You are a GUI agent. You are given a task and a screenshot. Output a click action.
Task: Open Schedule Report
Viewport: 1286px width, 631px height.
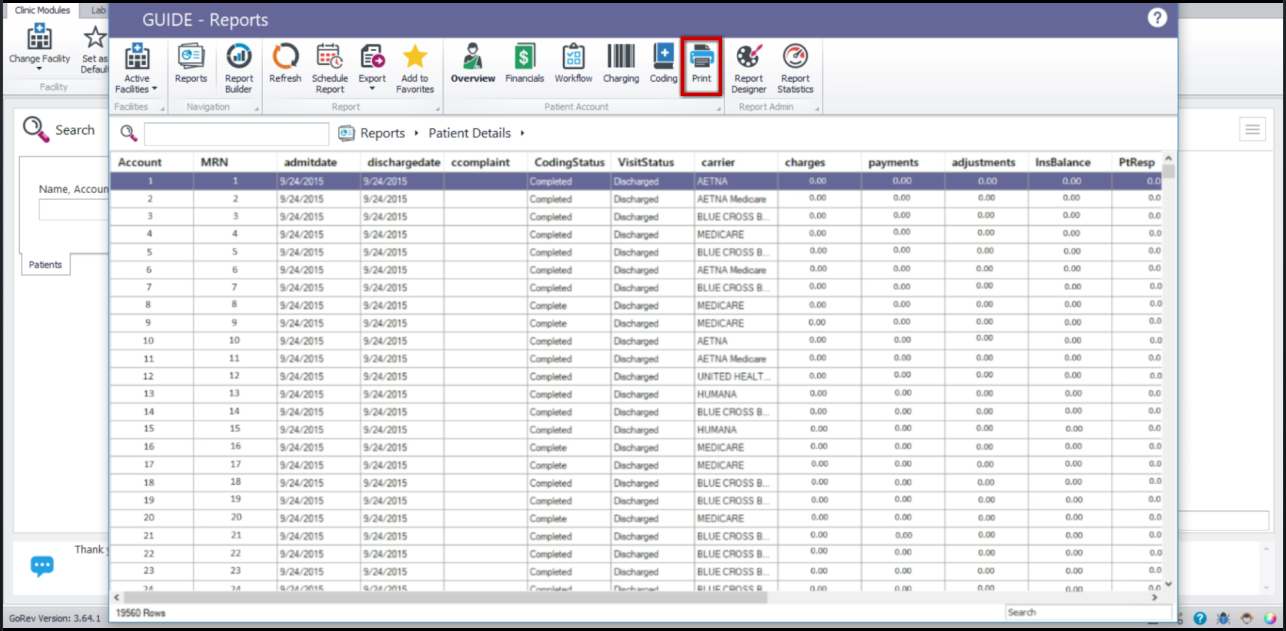pos(330,68)
